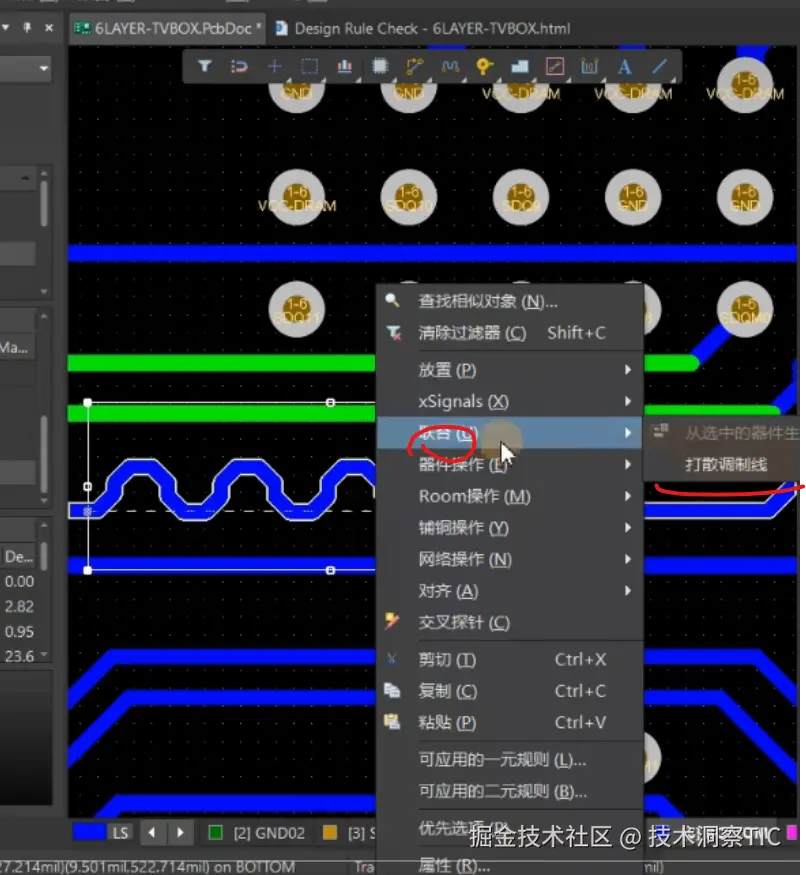Click the green [2] GND02 layer swatch

coord(215,833)
